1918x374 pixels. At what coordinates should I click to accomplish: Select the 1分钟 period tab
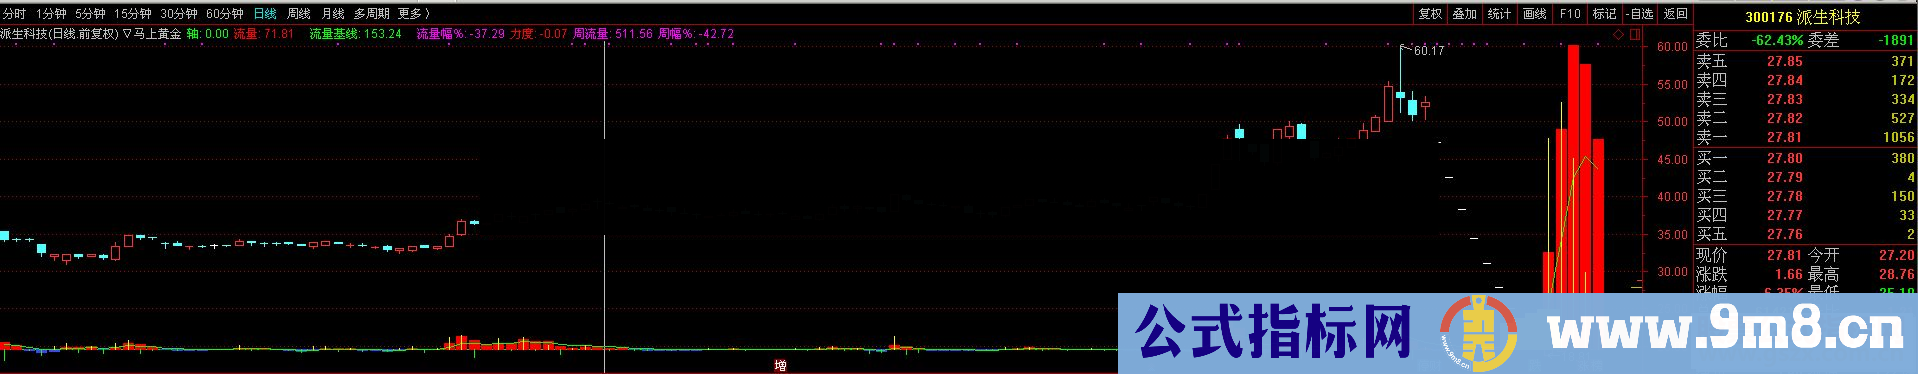point(51,13)
